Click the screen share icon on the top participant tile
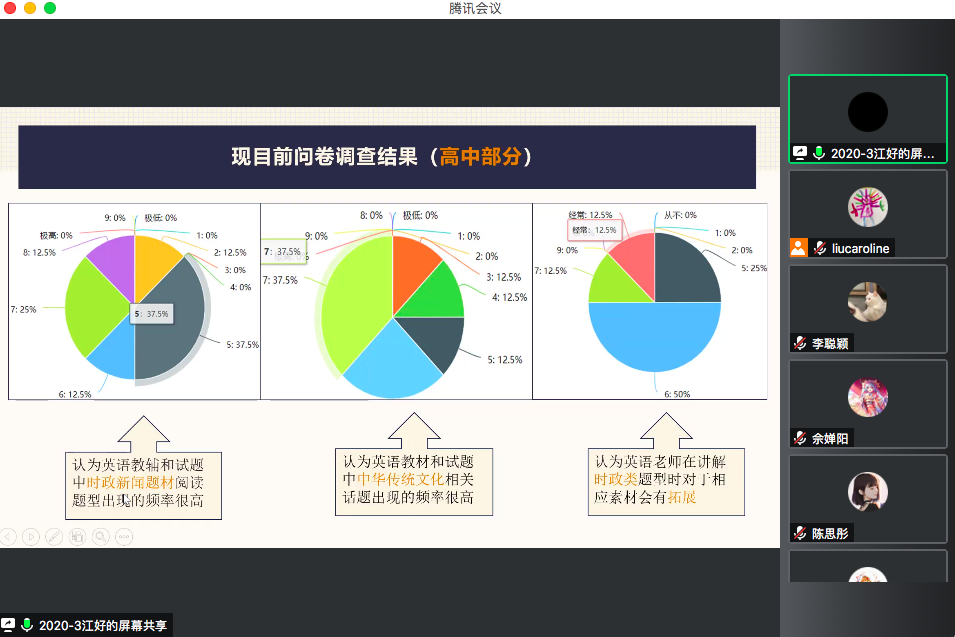Image resolution: width=955 pixels, height=637 pixels. click(x=800, y=153)
